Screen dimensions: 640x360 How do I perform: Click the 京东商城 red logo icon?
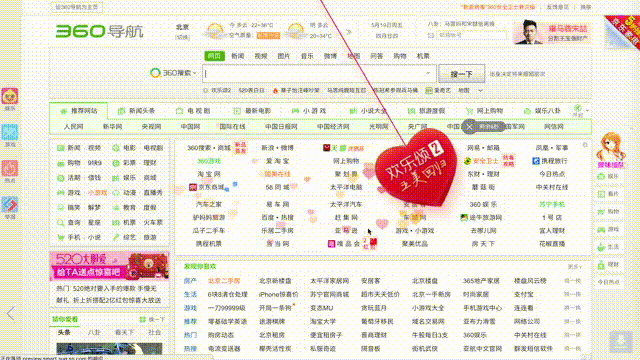click(193, 187)
